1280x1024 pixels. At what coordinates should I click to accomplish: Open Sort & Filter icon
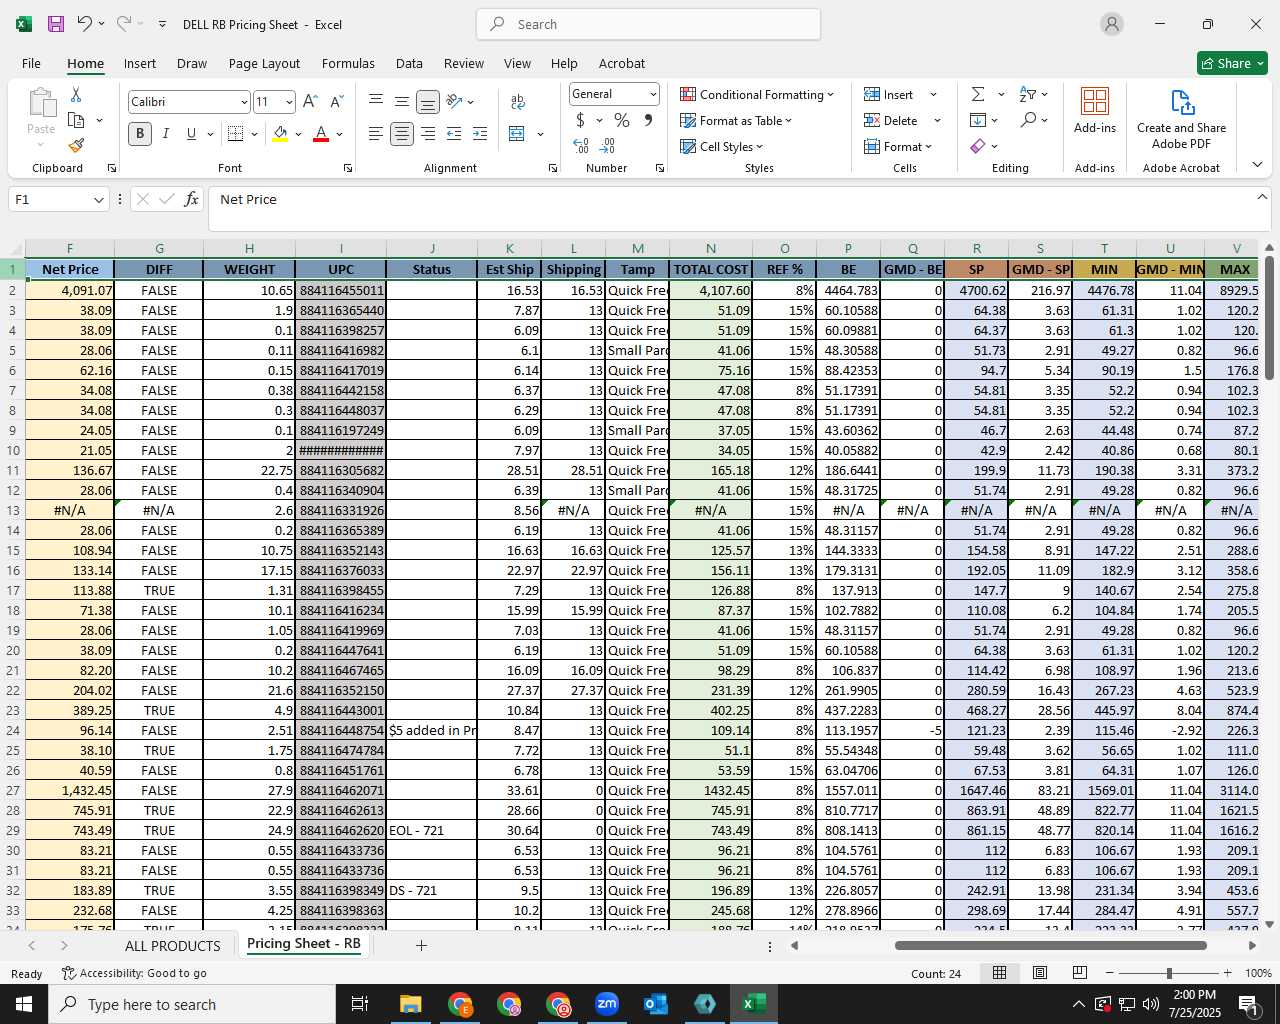tap(1028, 94)
